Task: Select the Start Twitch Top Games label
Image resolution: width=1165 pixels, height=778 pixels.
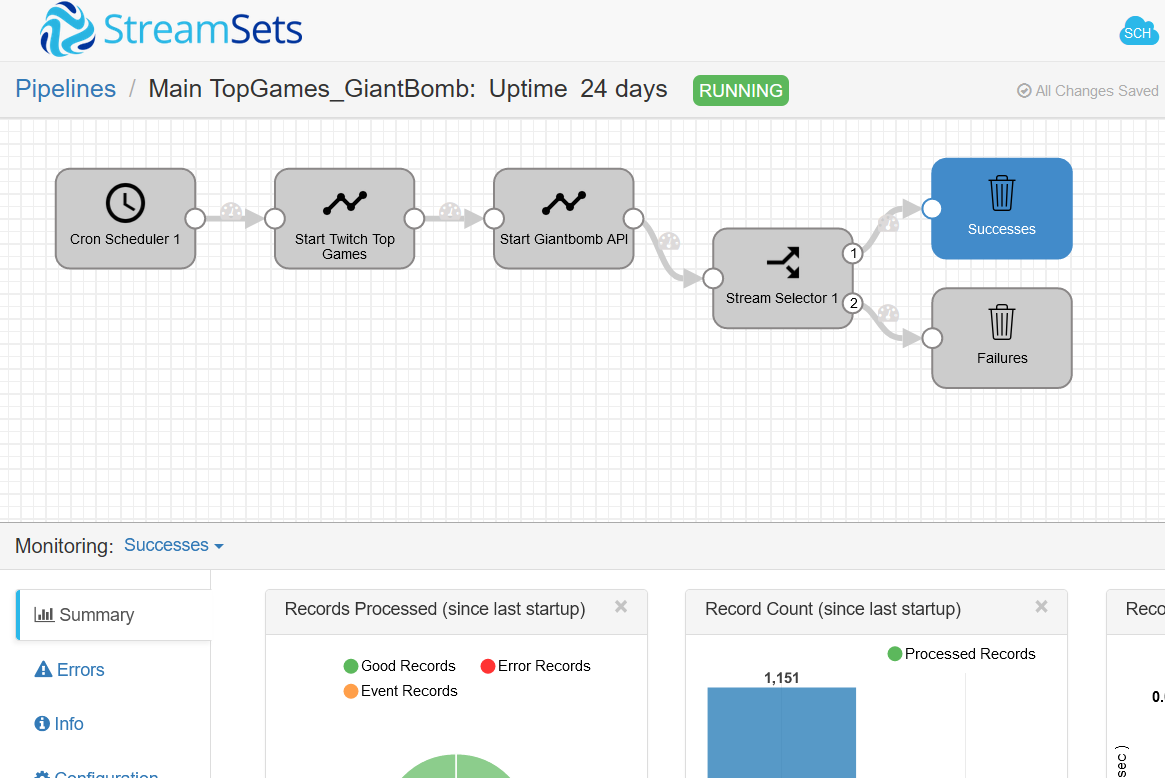Action: 345,247
